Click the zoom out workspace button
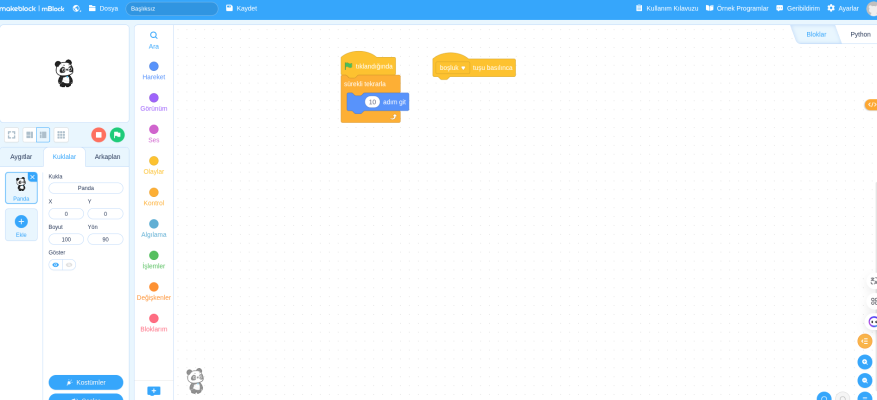877x400 pixels. (865, 381)
